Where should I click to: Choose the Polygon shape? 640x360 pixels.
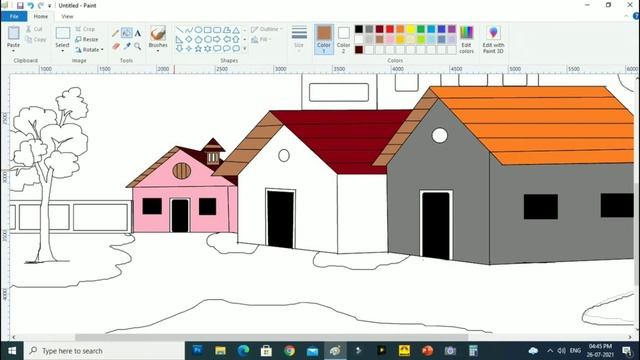pyautogui.click(x=227, y=30)
